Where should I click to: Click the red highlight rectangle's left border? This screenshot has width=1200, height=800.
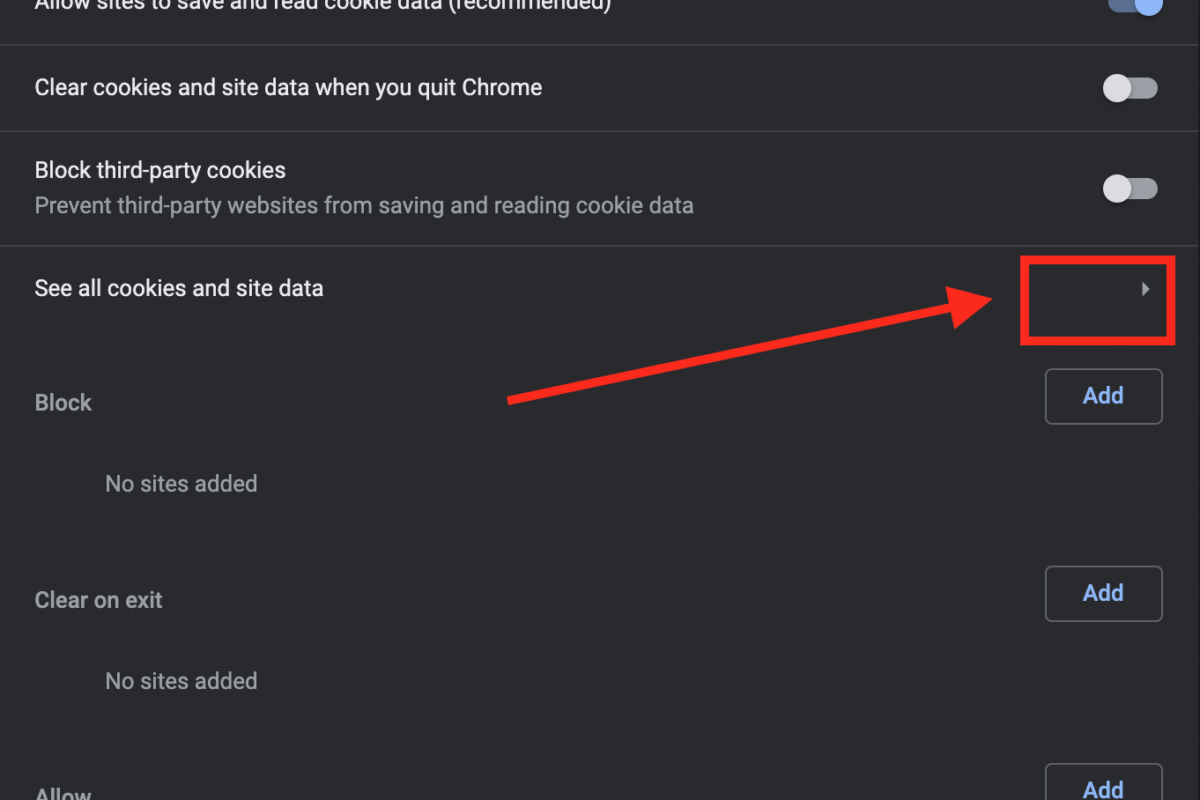coord(1024,300)
